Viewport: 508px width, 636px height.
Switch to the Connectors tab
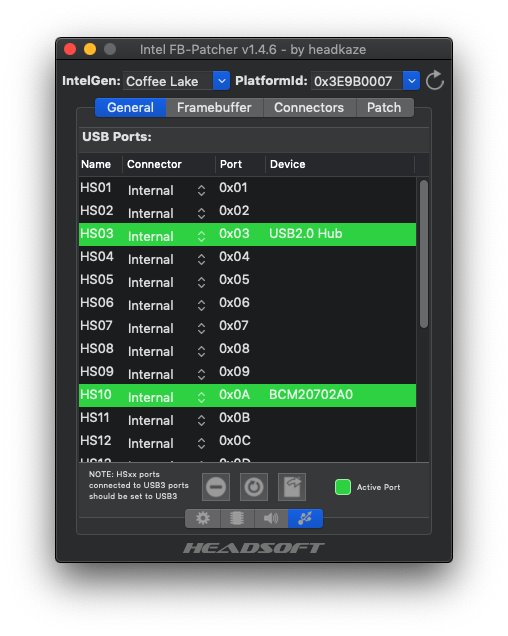pyautogui.click(x=309, y=107)
